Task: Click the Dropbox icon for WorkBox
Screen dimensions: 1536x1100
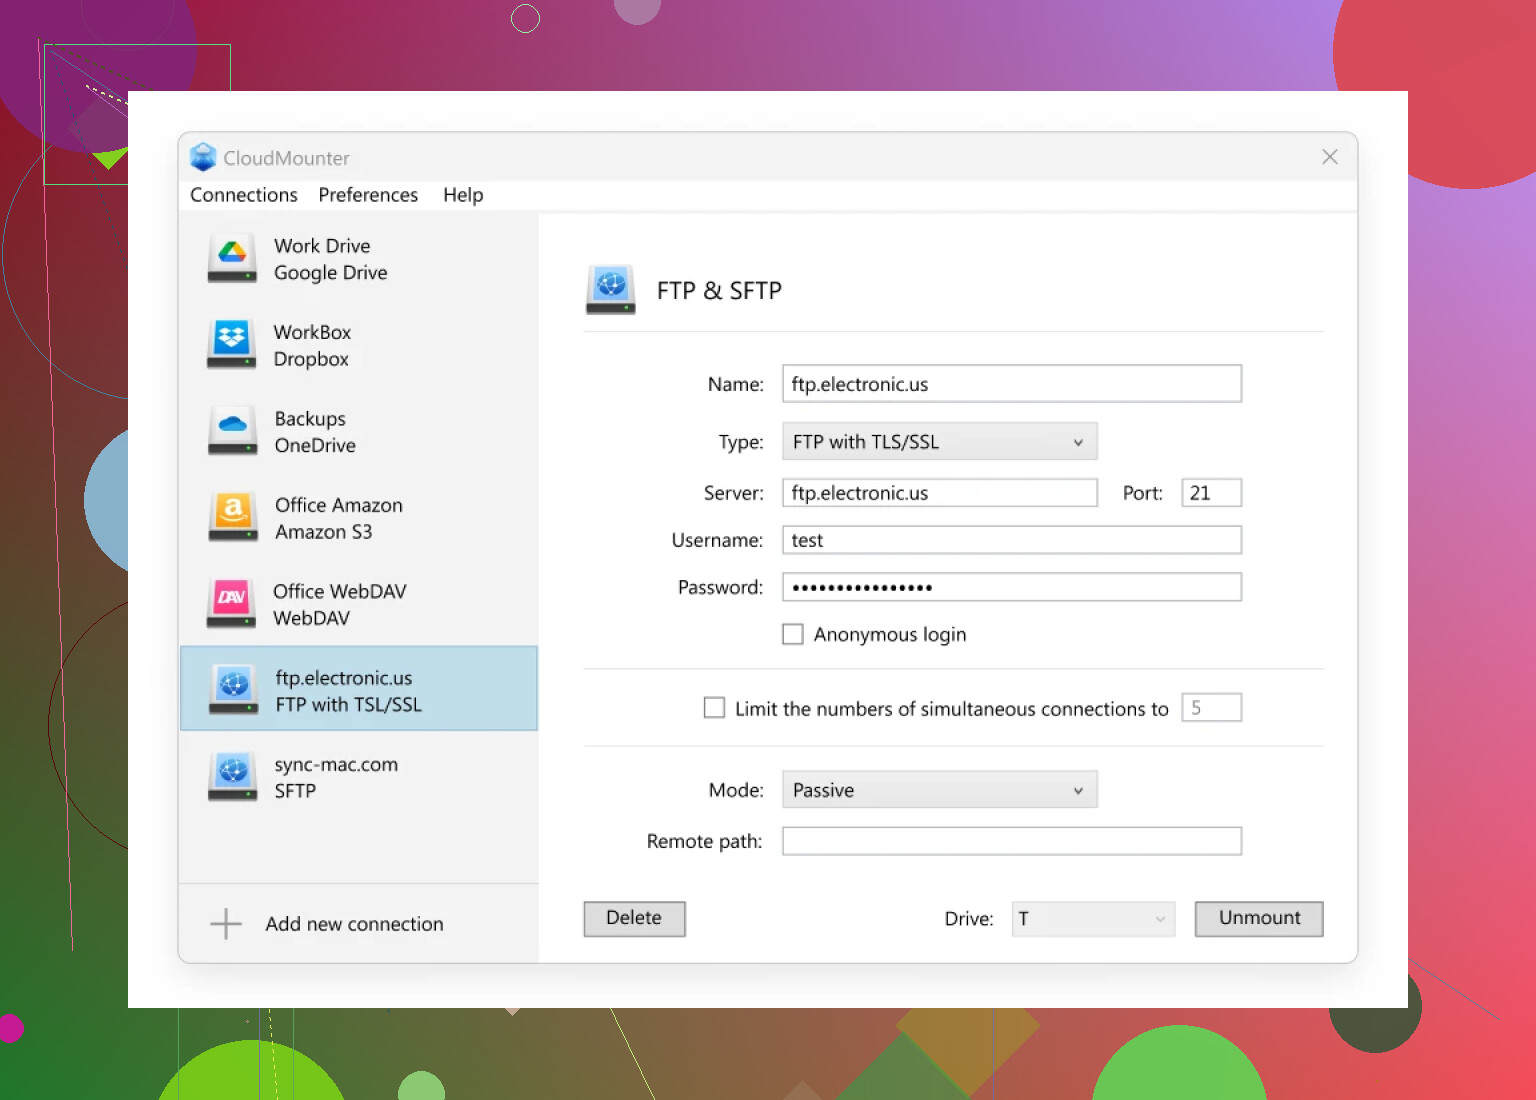Action: coord(232,344)
